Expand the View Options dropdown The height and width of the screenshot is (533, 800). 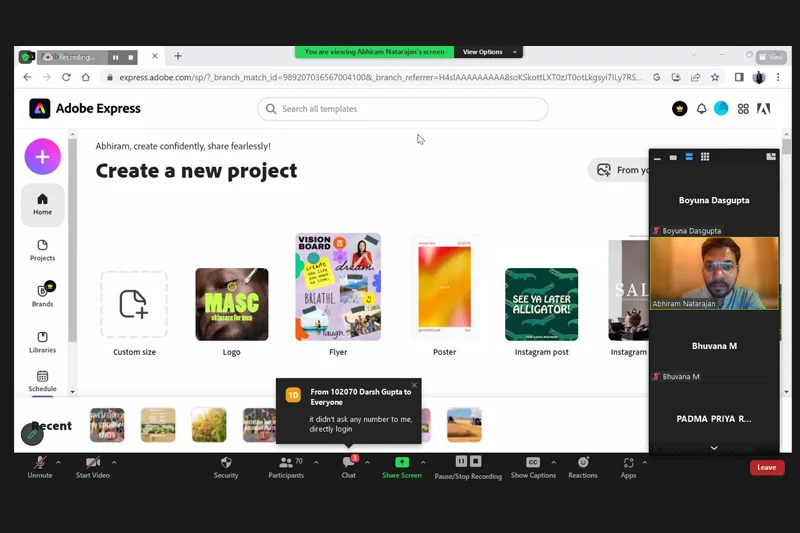[489, 52]
